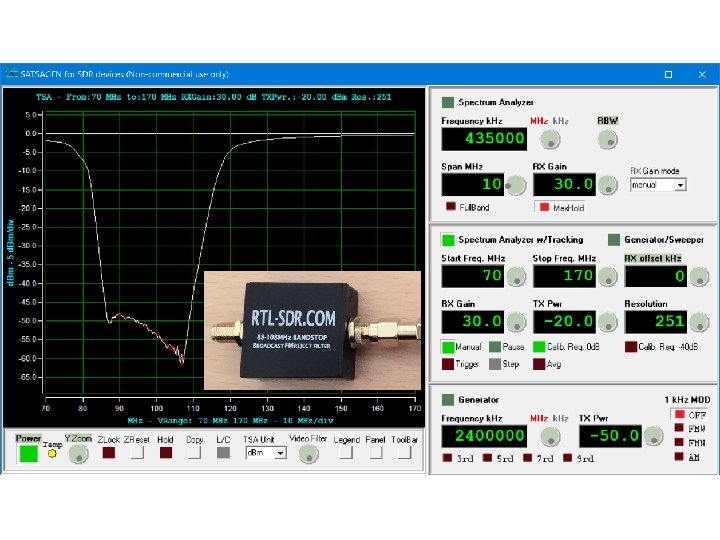
Task: Adjust the Spectrum Analyzer frequency knob
Action: point(550,139)
